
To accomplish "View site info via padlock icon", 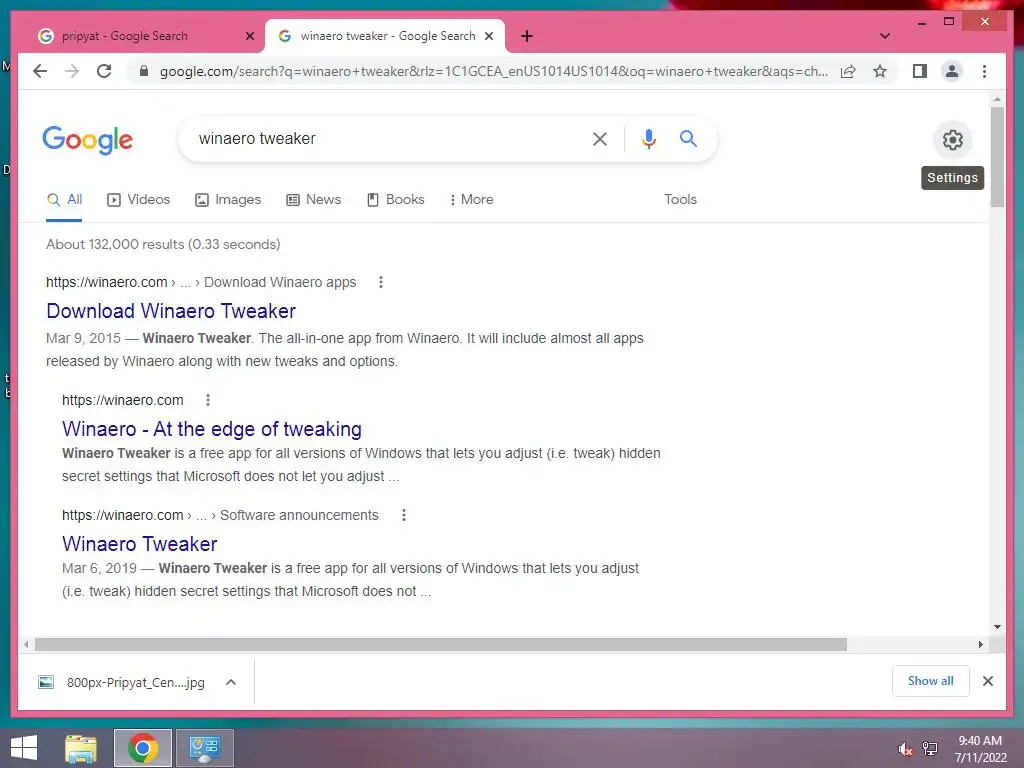I will point(144,71).
